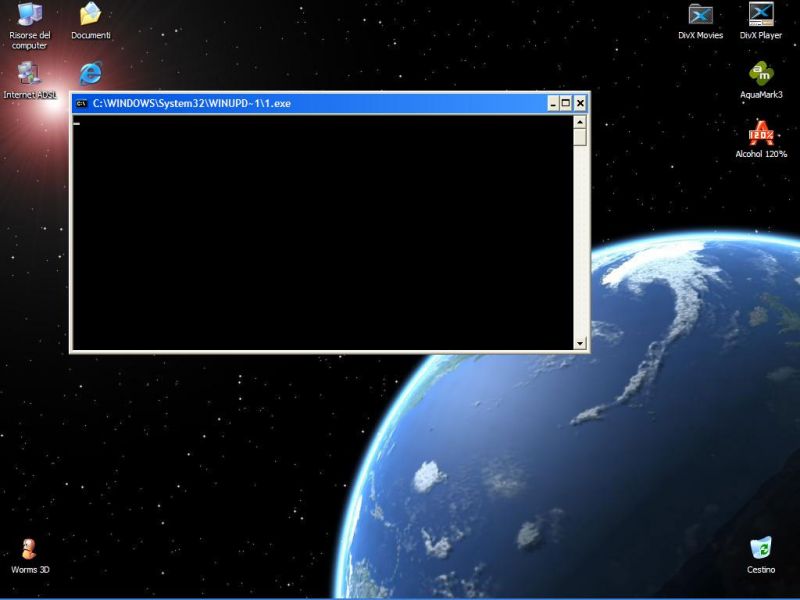Open the Documenti folder icon
The width and height of the screenshot is (800, 600).
tap(91, 21)
